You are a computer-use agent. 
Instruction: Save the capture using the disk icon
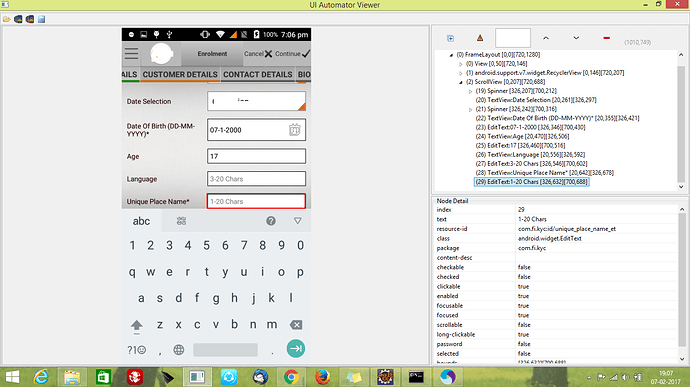pyautogui.click(x=41, y=19)
